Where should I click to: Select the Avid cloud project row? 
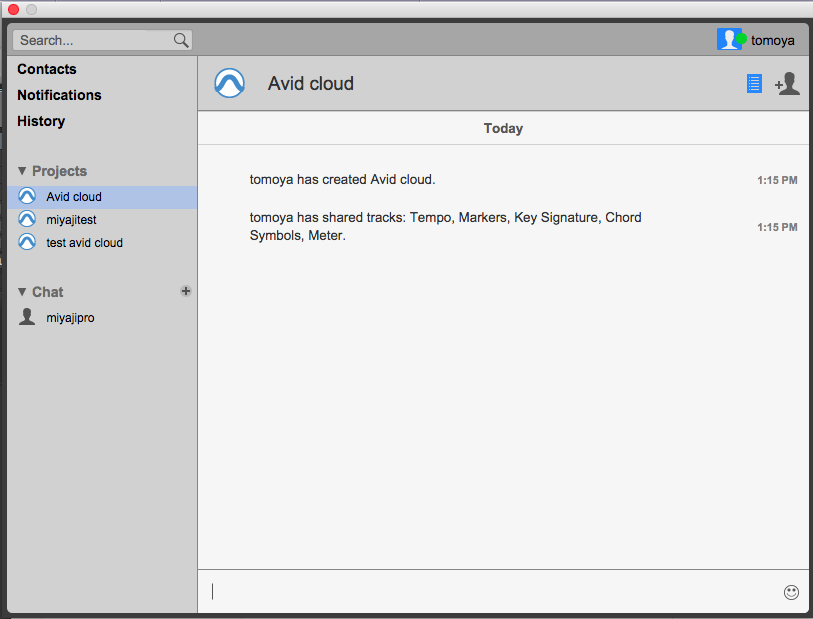tap(102, 197)
